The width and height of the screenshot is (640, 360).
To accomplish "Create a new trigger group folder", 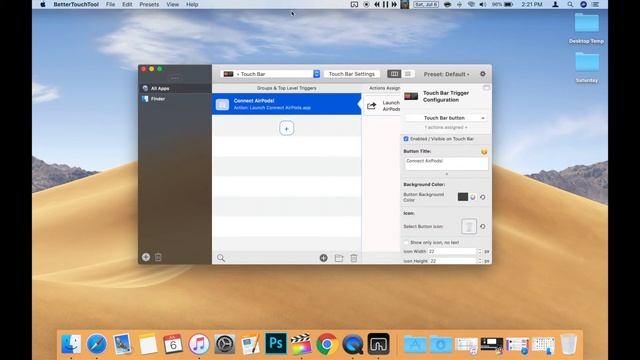I will click(339, 258).
